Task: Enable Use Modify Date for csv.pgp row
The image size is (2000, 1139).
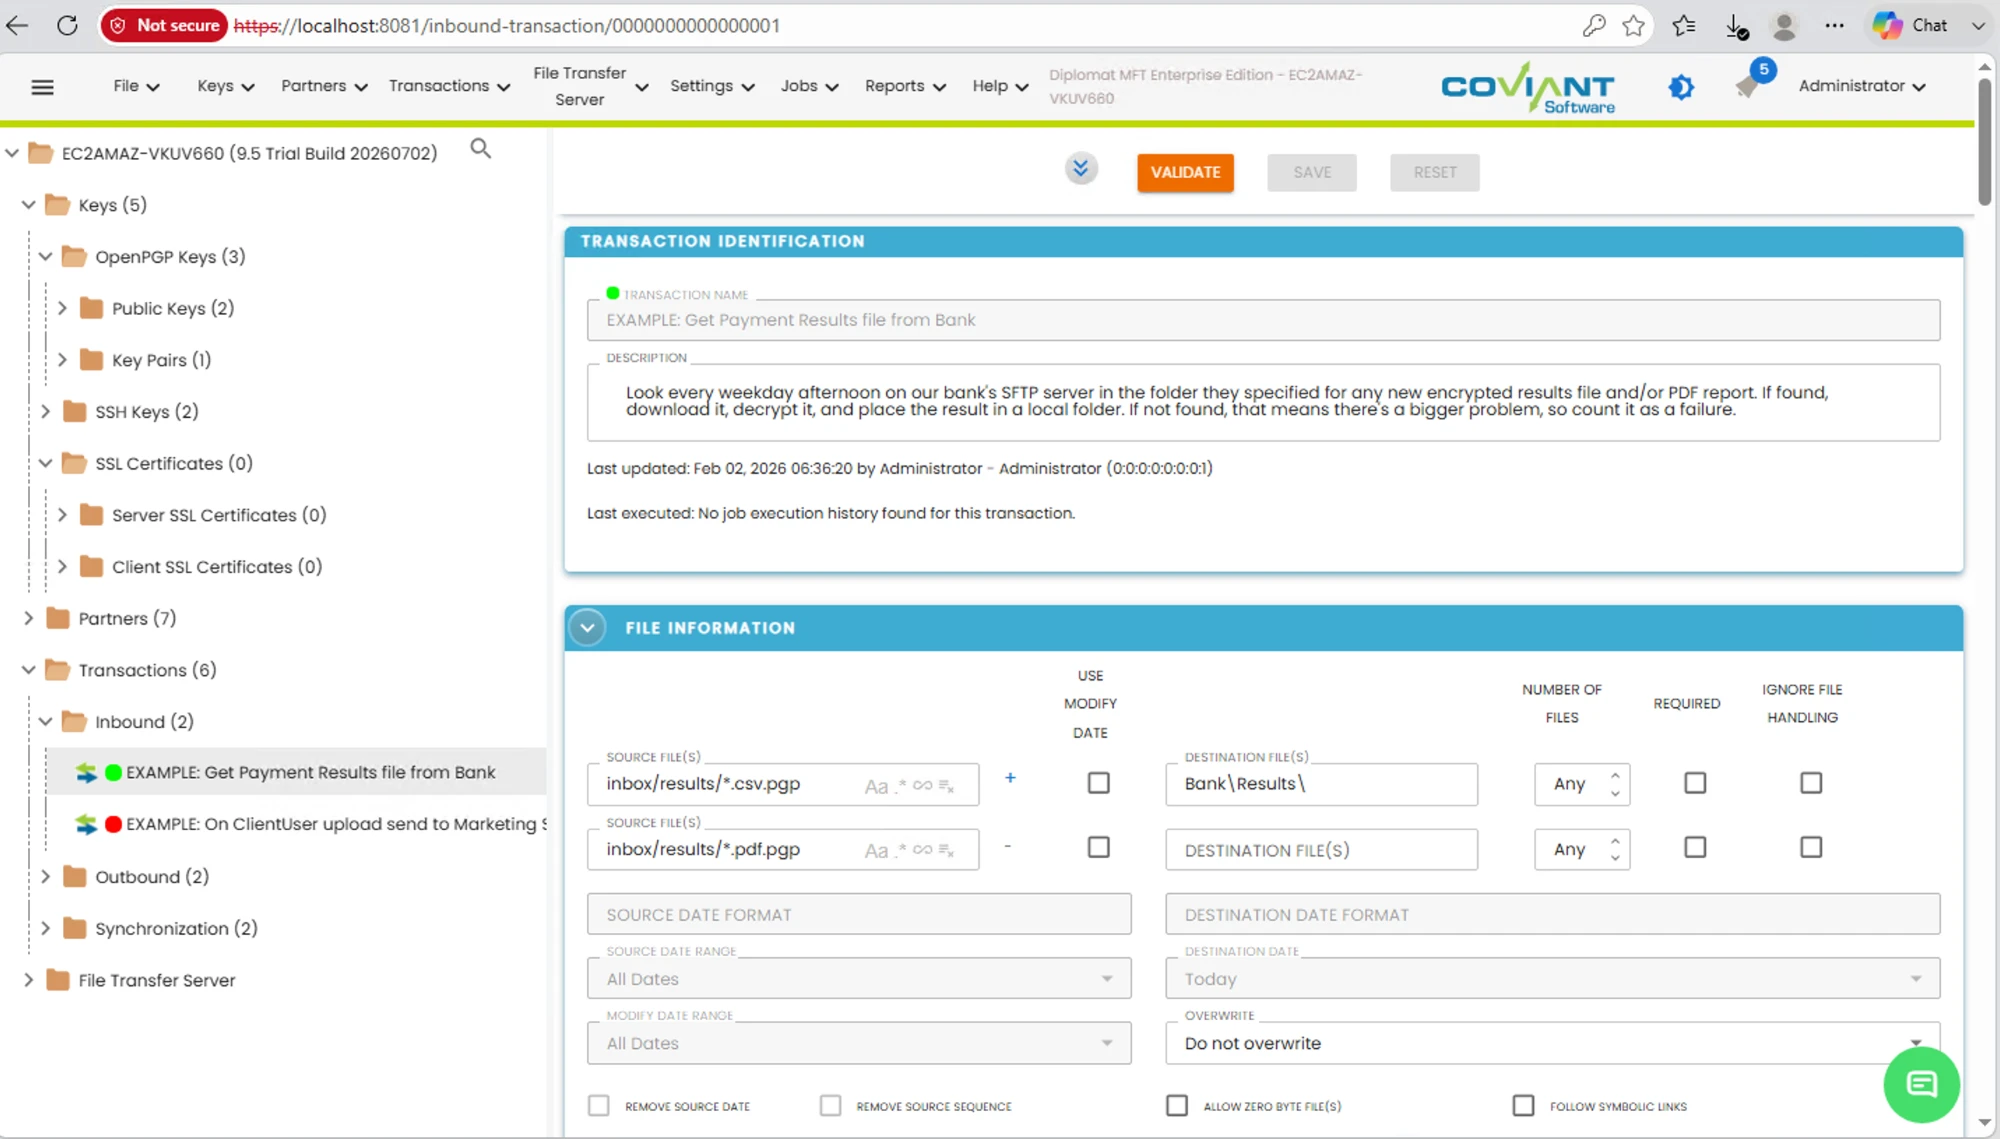Action: coord(1098,783)
